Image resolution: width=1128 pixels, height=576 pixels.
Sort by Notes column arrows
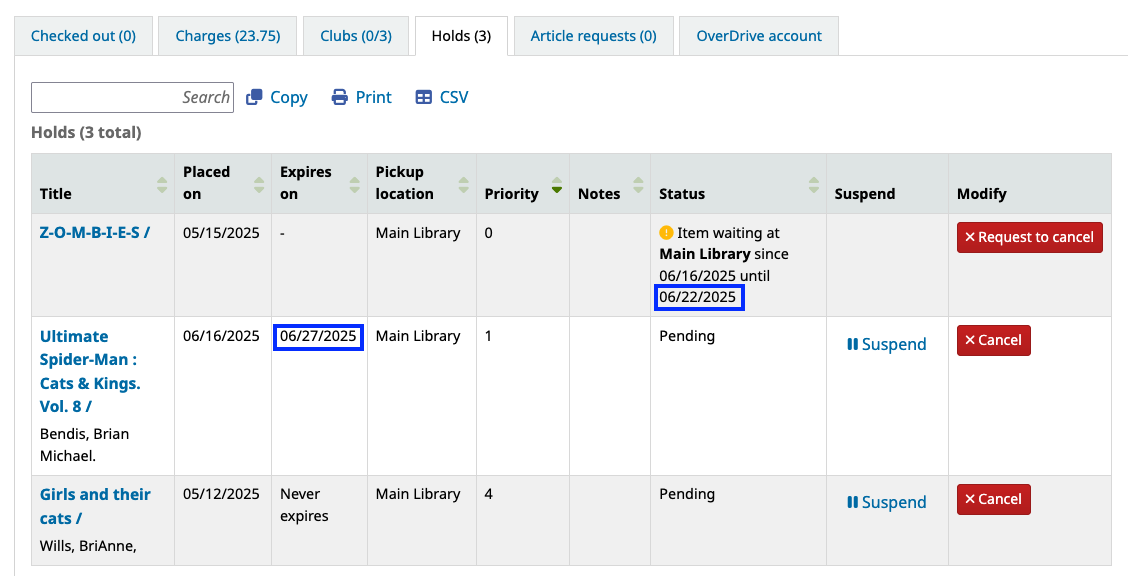(x=638, y=184)
